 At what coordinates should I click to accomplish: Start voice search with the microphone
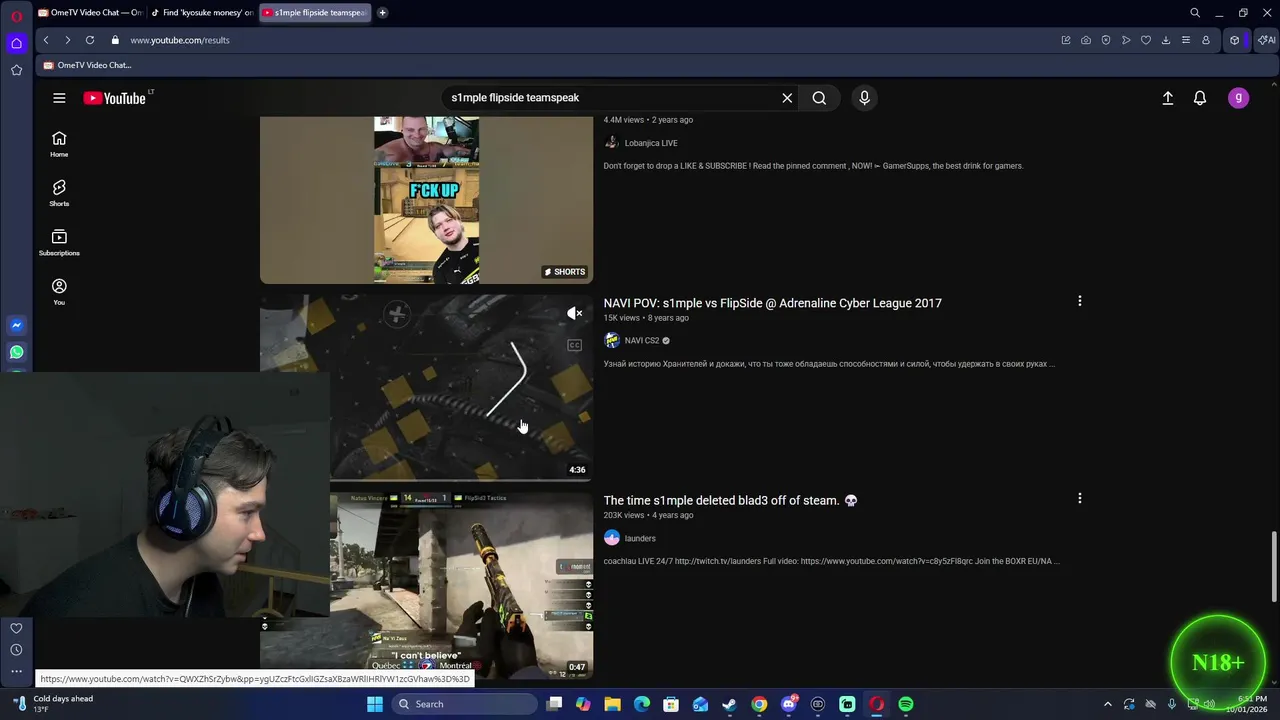pos(864,98)
